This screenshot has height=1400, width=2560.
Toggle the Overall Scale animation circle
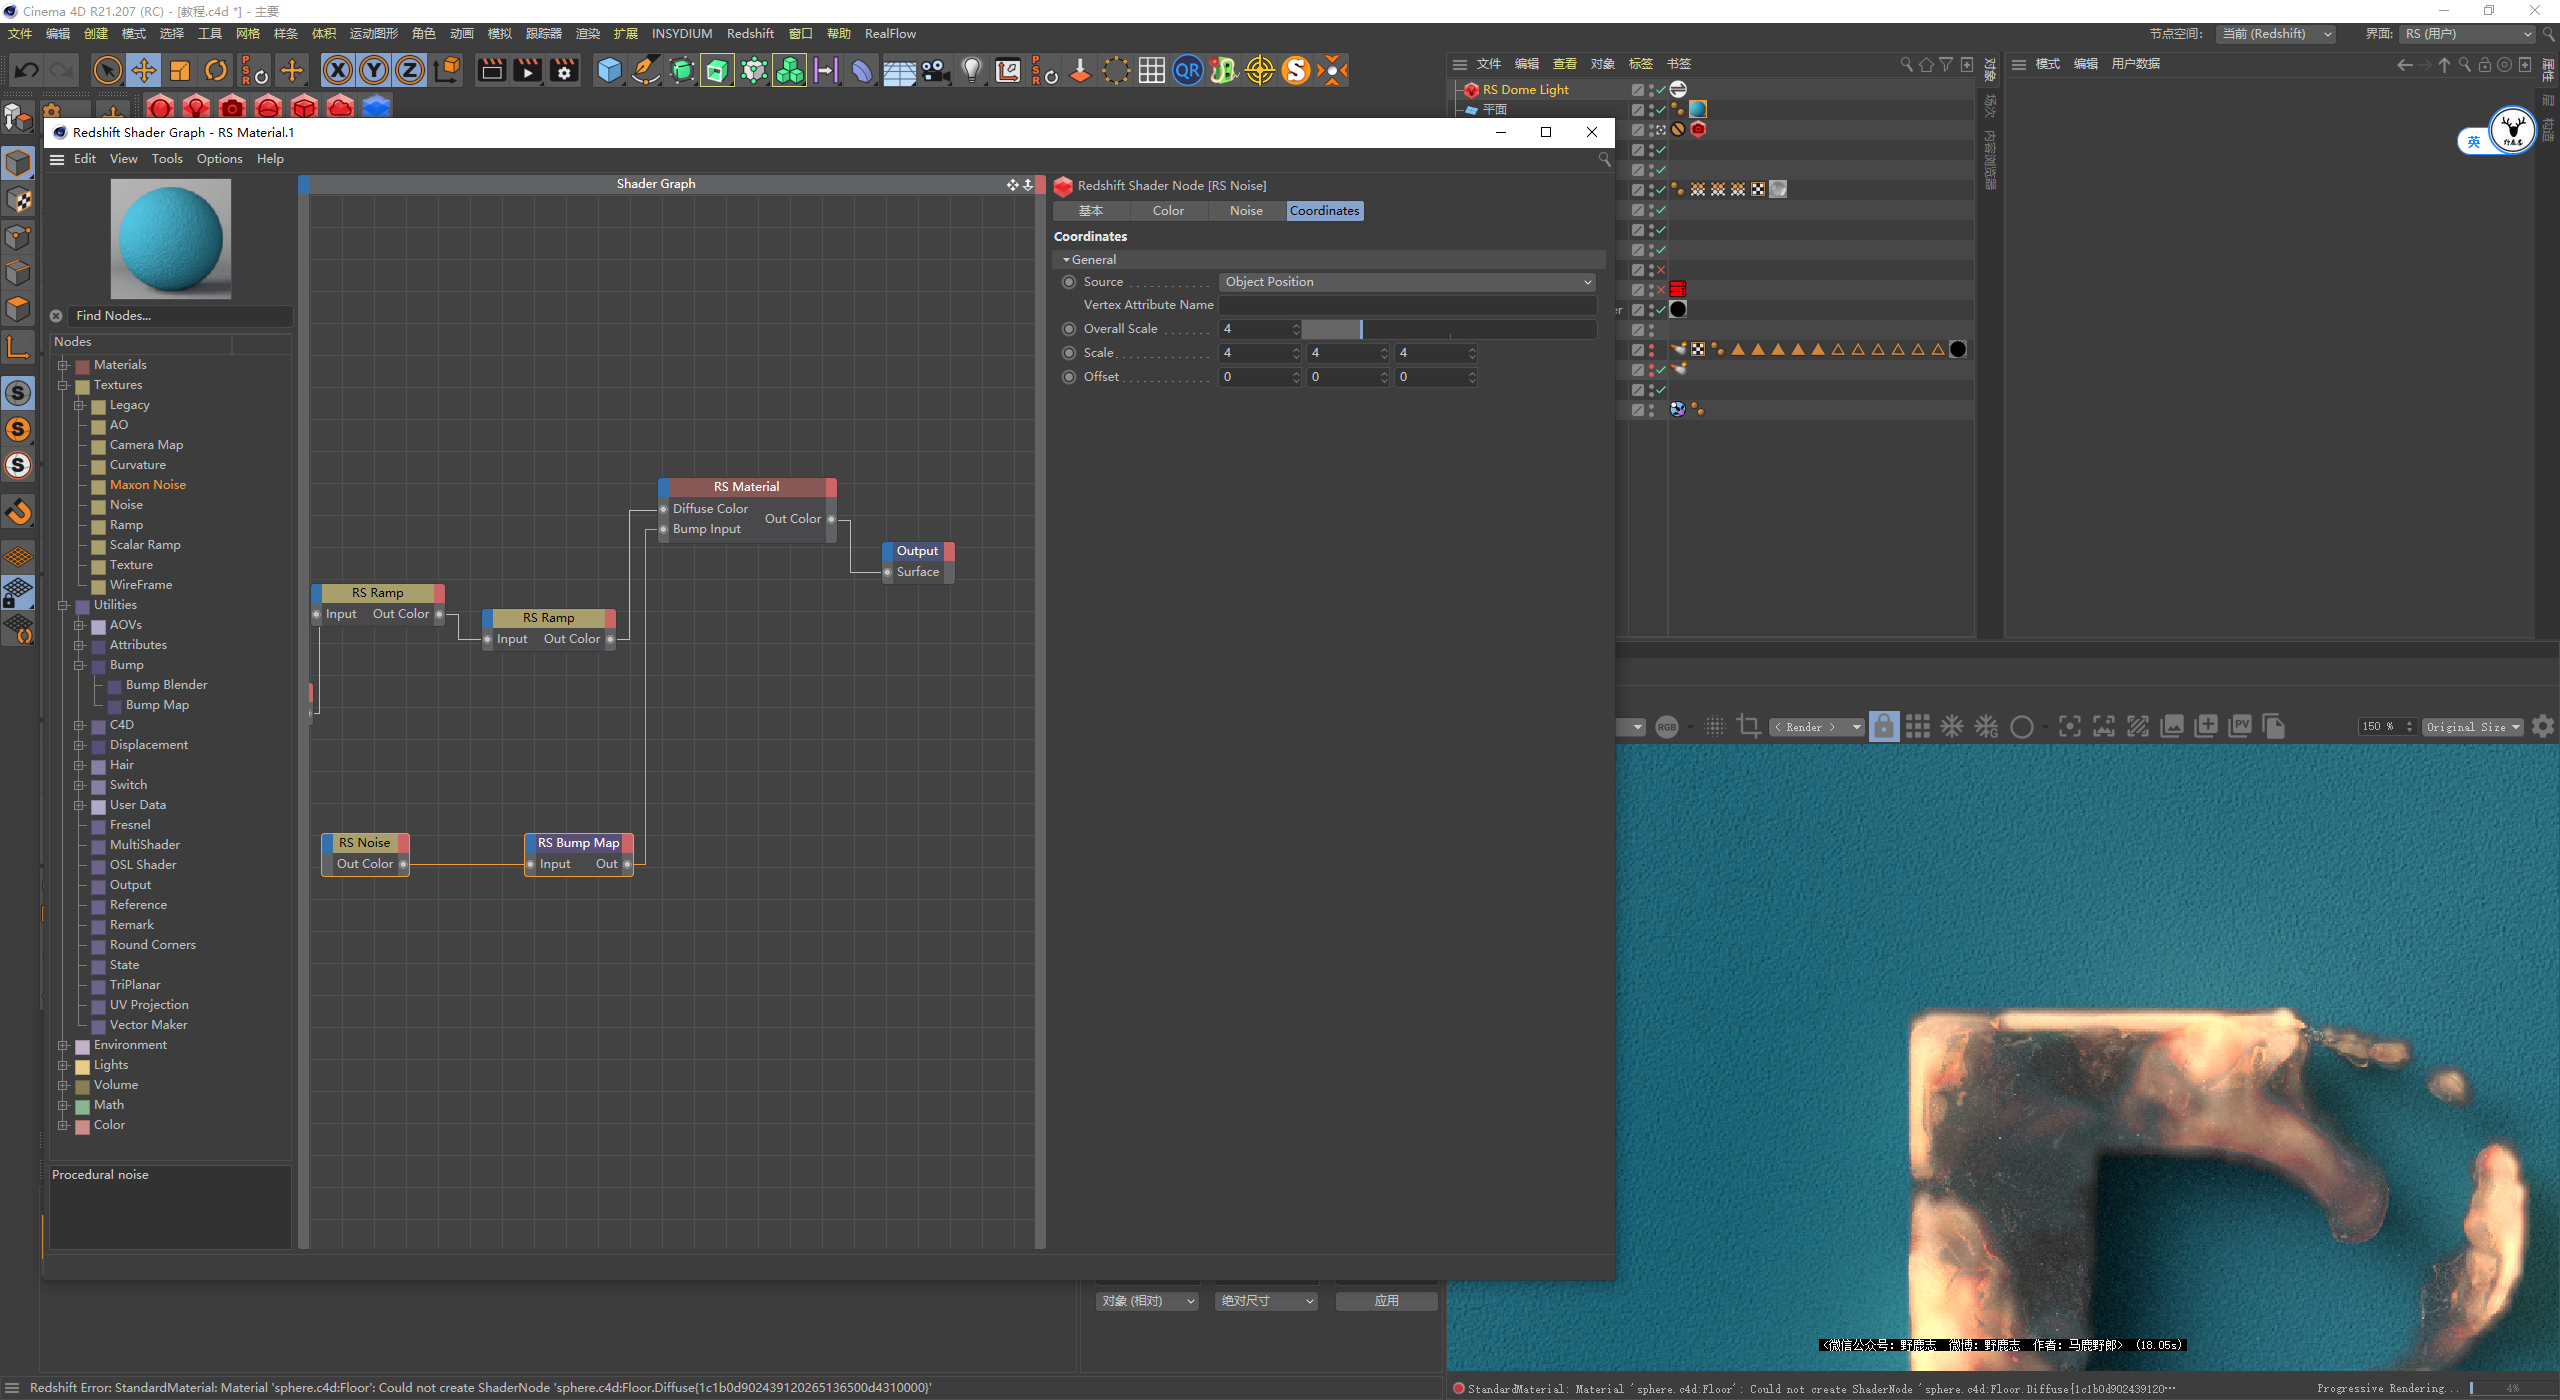1069,329
